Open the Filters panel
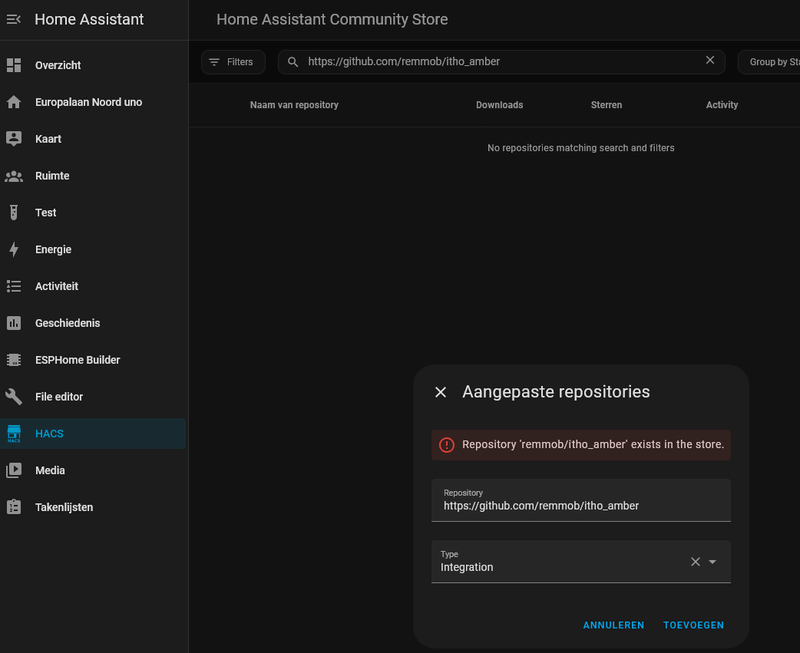800x653 pixels. pyautogui.click(x=233, y=62)
